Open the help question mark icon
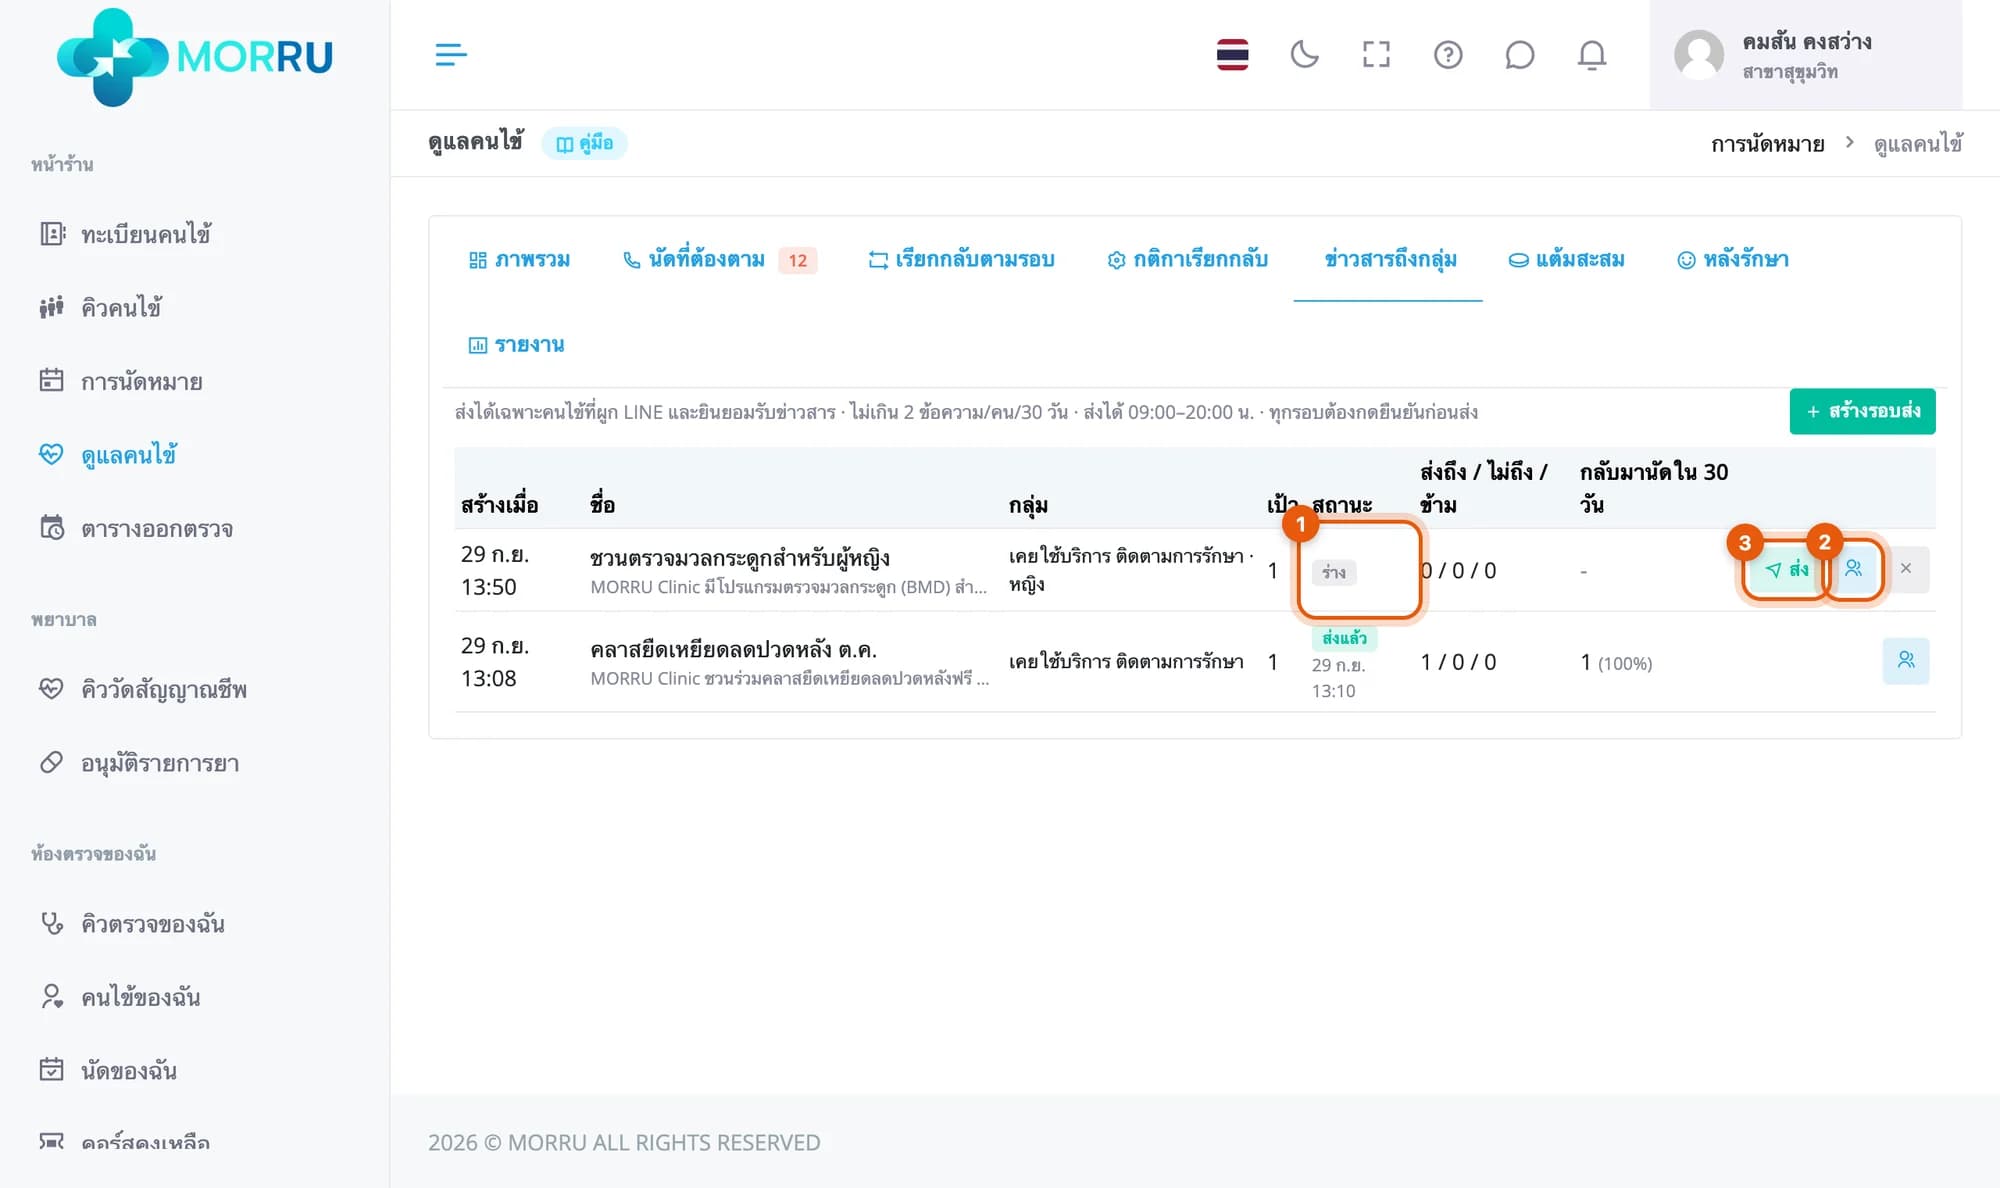 point(1448,55)
